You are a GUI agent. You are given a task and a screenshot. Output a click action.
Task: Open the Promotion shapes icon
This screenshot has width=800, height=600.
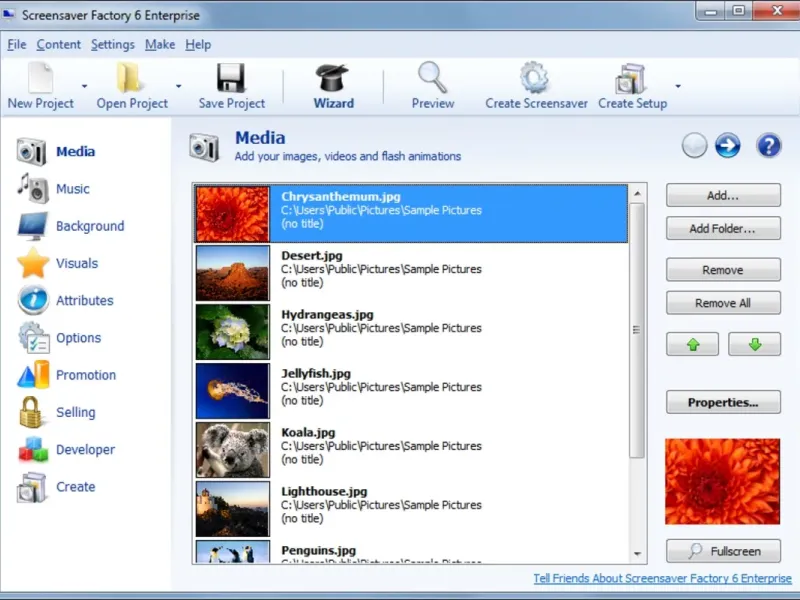pos(33,374)
